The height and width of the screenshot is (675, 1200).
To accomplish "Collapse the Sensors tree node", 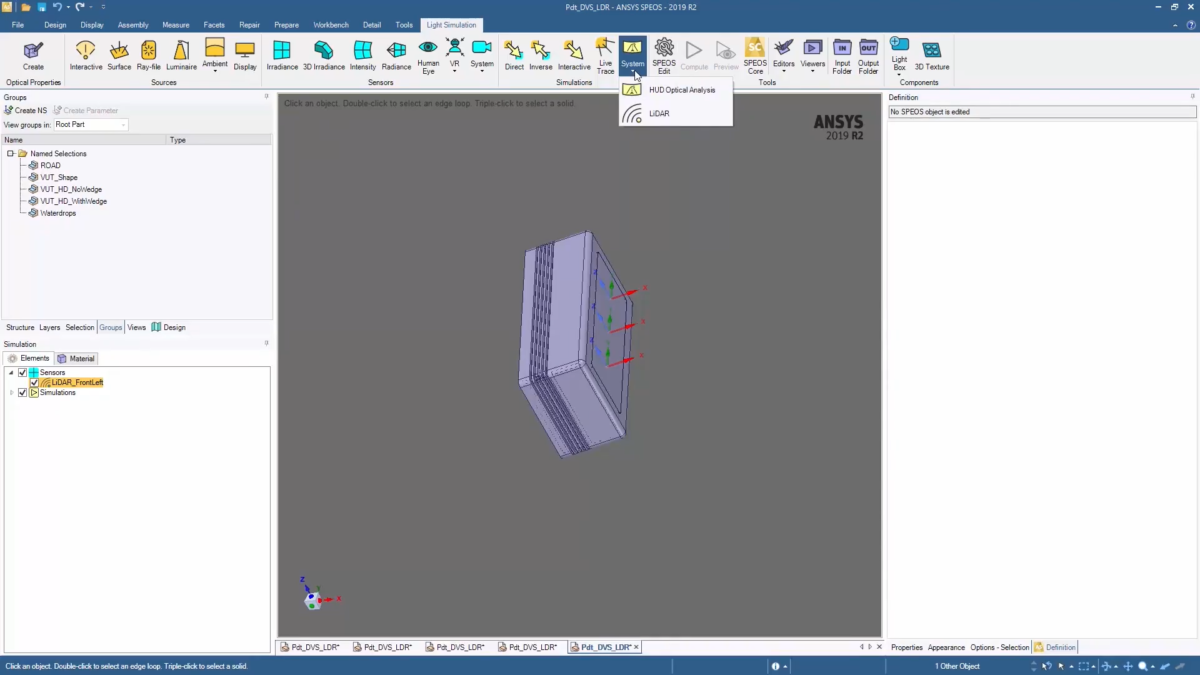I will 12,372.
